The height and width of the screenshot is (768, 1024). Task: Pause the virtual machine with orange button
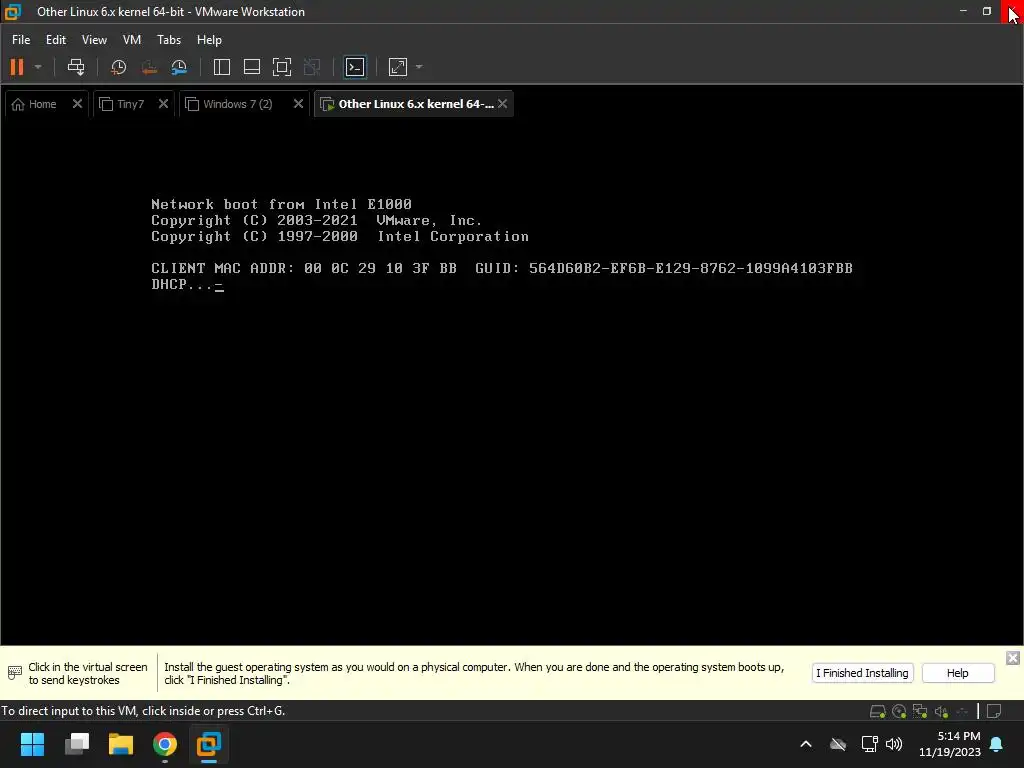[17, 67]
